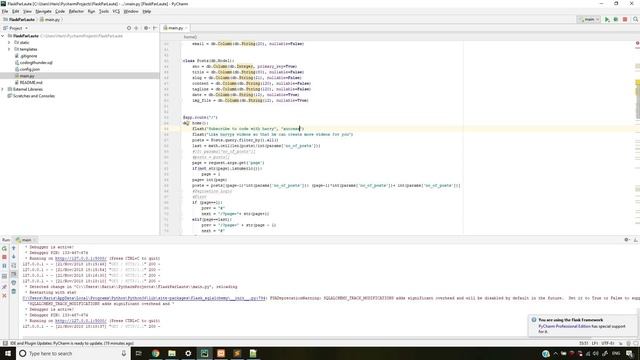This screenshot has width=640, height=360.
Task: Close the Run panel with X icon
Action: tap(4, 296)
